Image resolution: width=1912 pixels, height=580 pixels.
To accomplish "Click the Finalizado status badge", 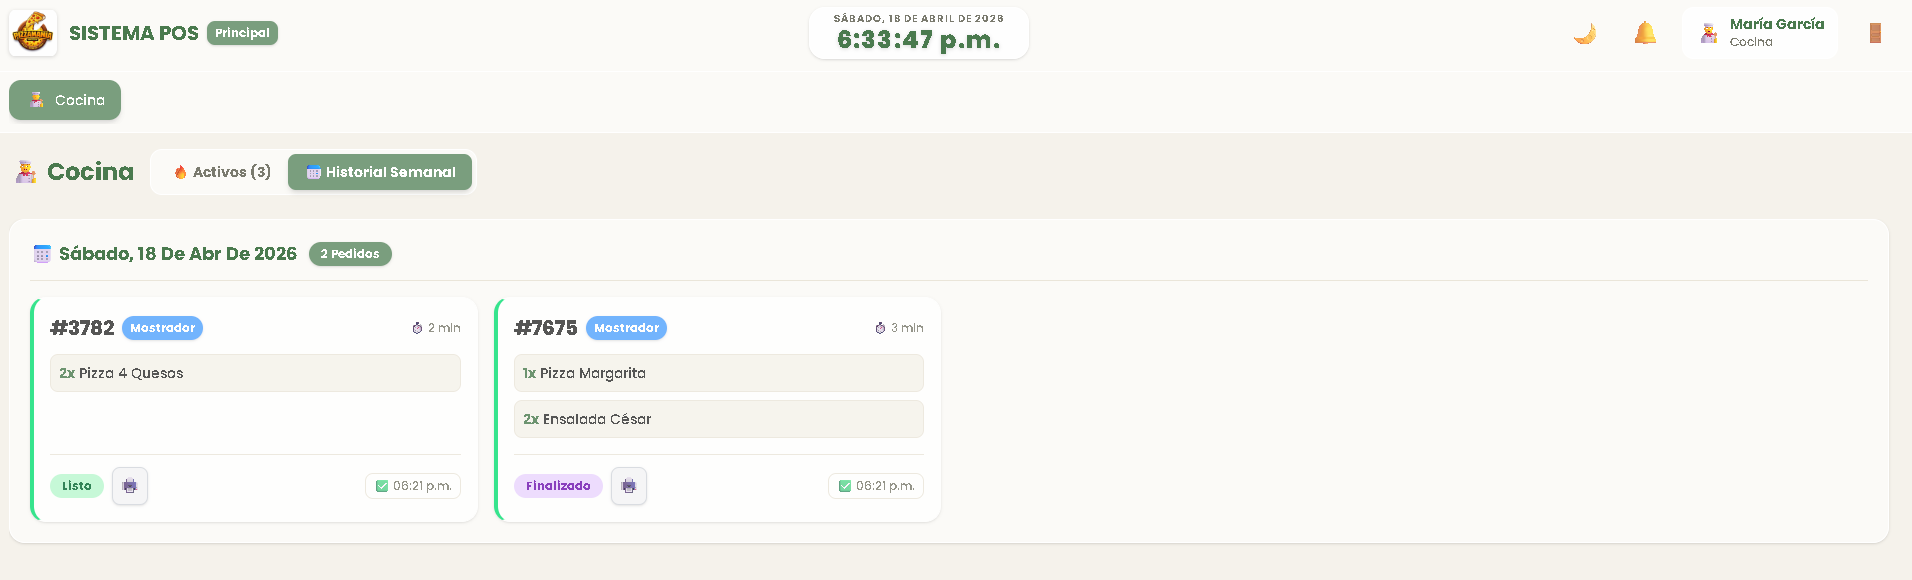I will (558, 486).
